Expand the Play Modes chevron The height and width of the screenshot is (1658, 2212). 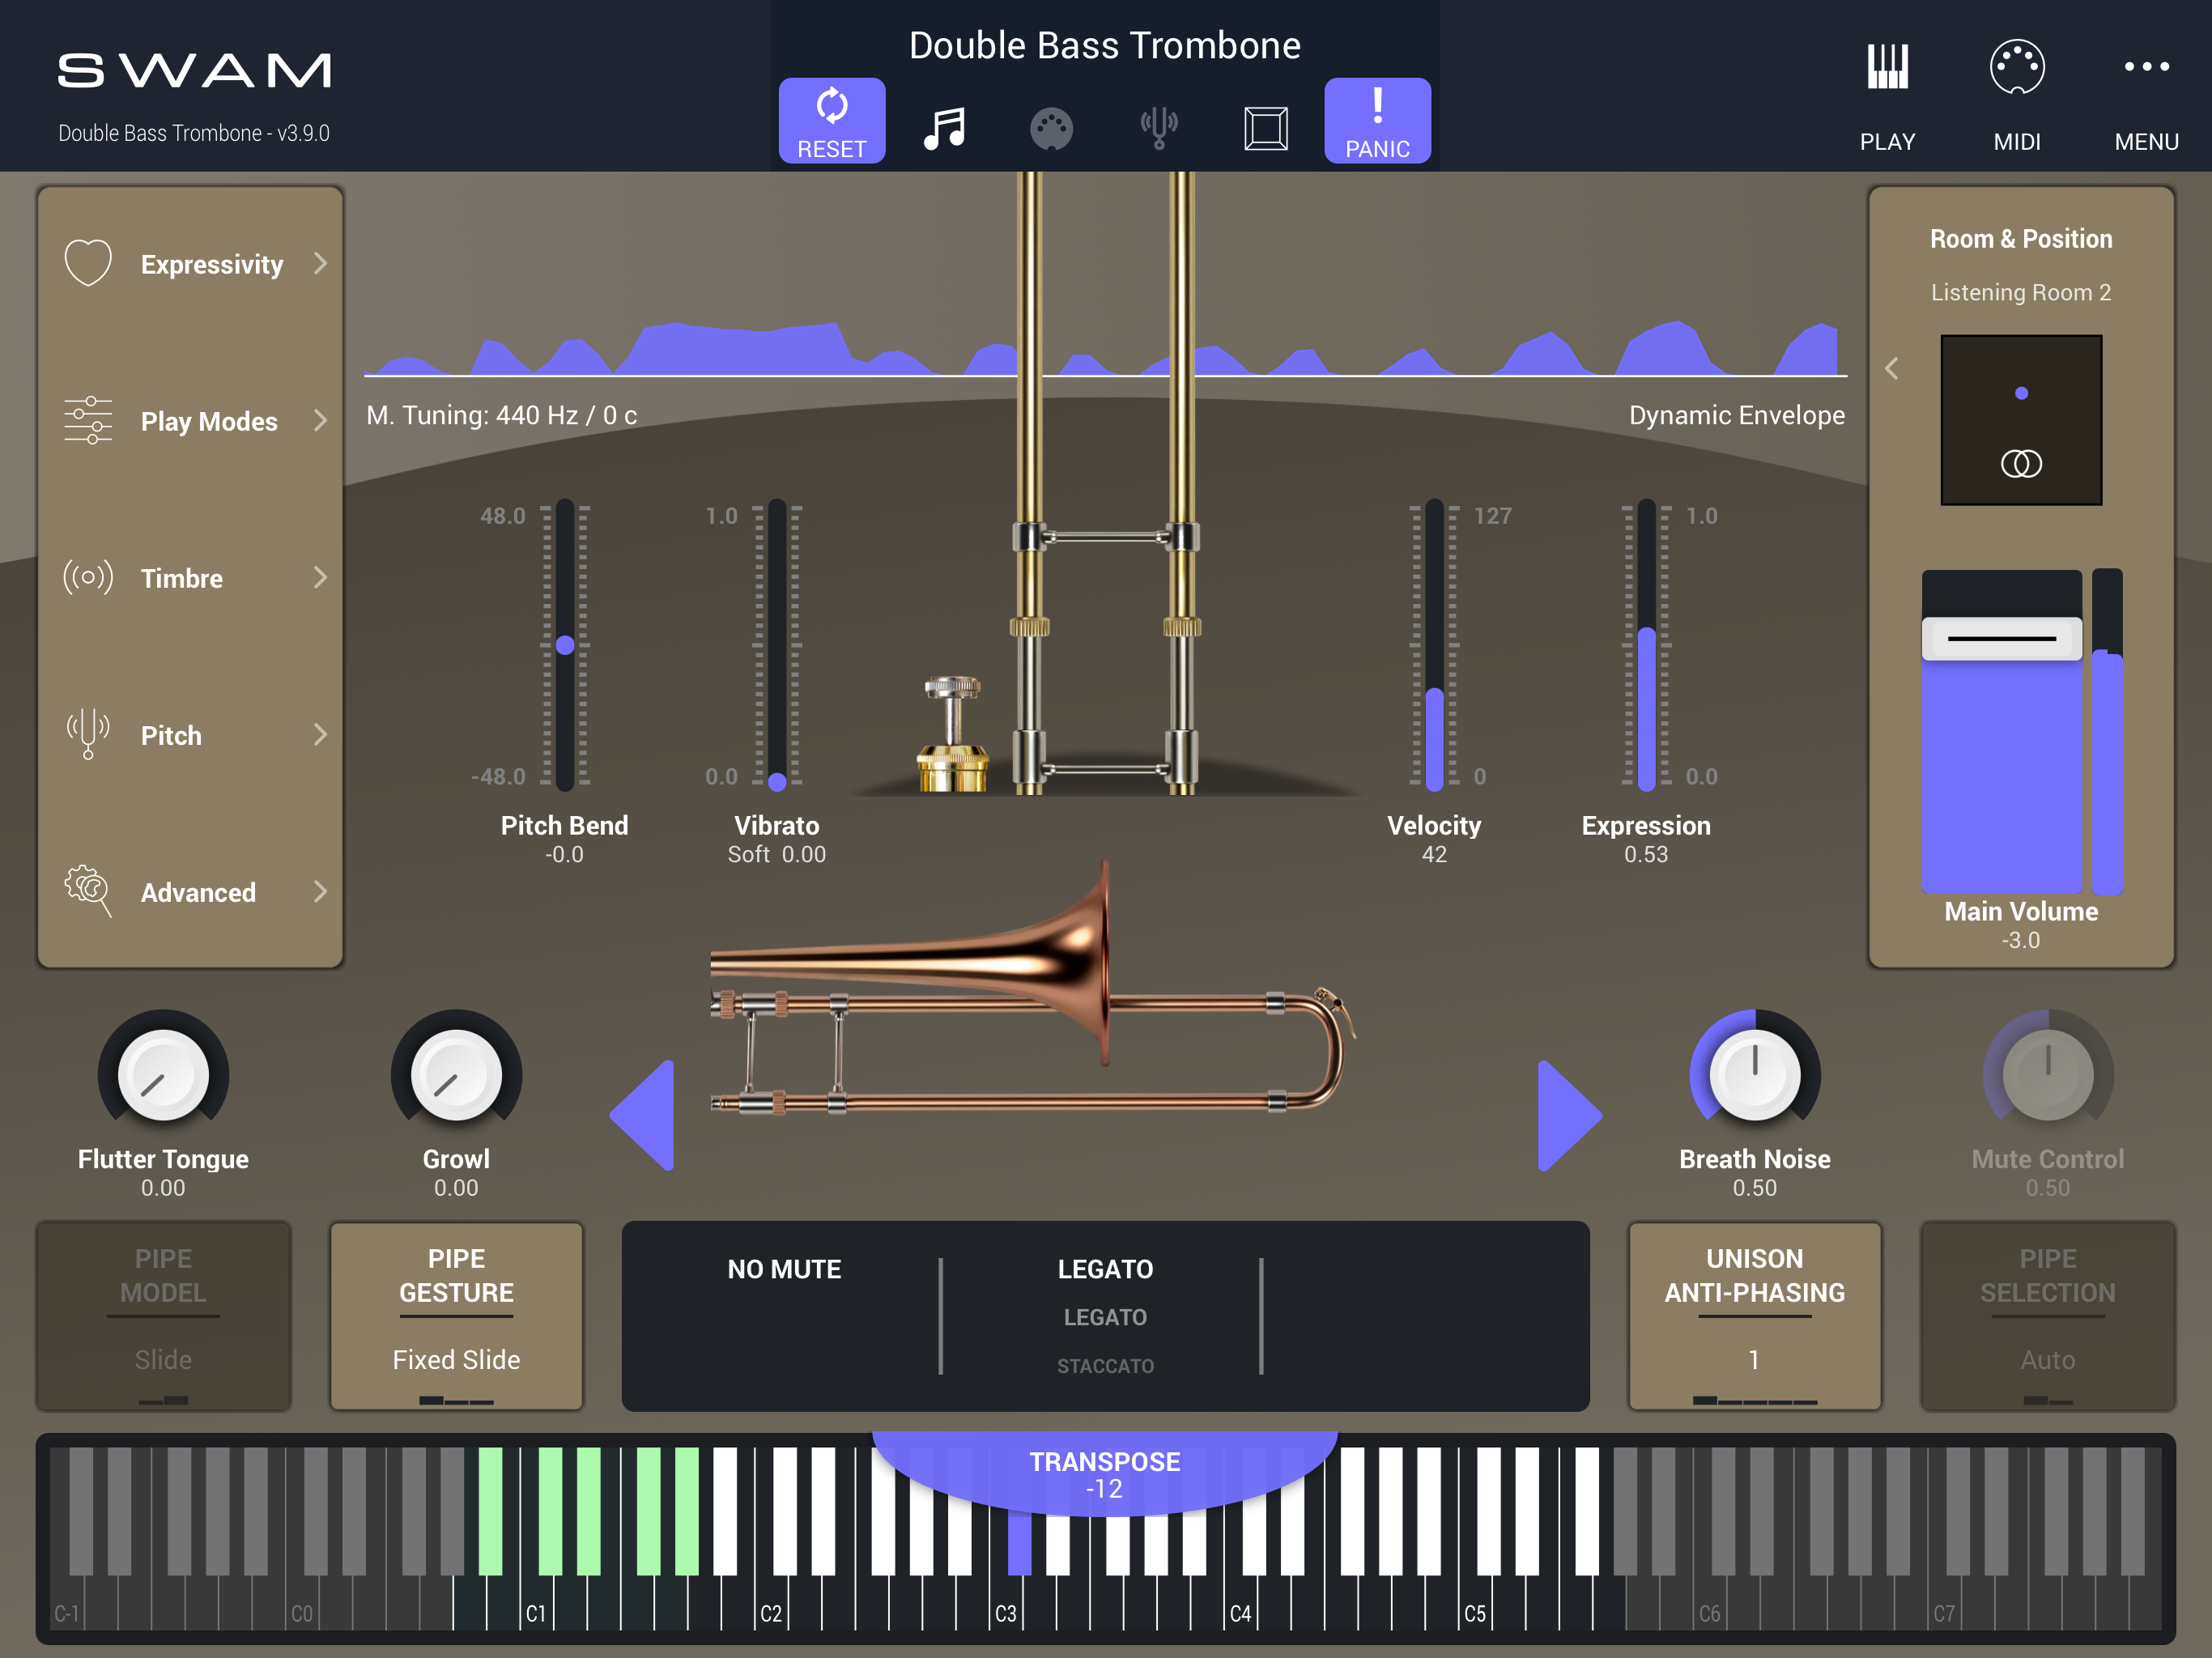(x=320, y=420)
